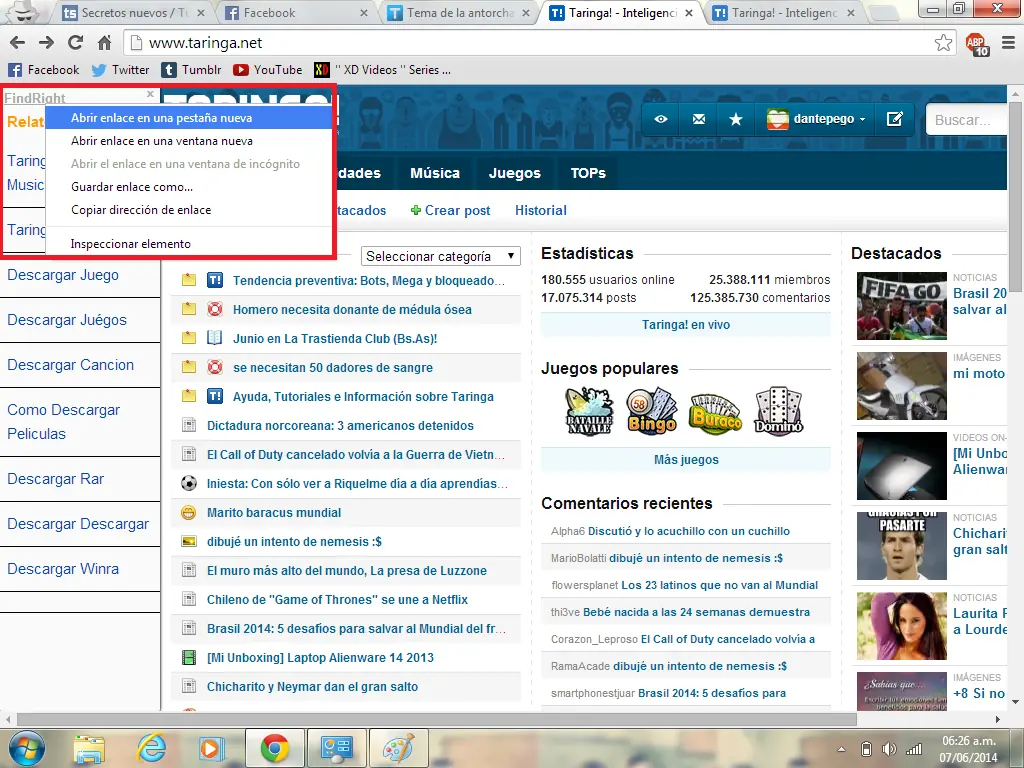Image resolution: width=1024 pixels, height=768 pixels.
Task: Open the Chrome hamburger menu
Action: coord(1008,43)
